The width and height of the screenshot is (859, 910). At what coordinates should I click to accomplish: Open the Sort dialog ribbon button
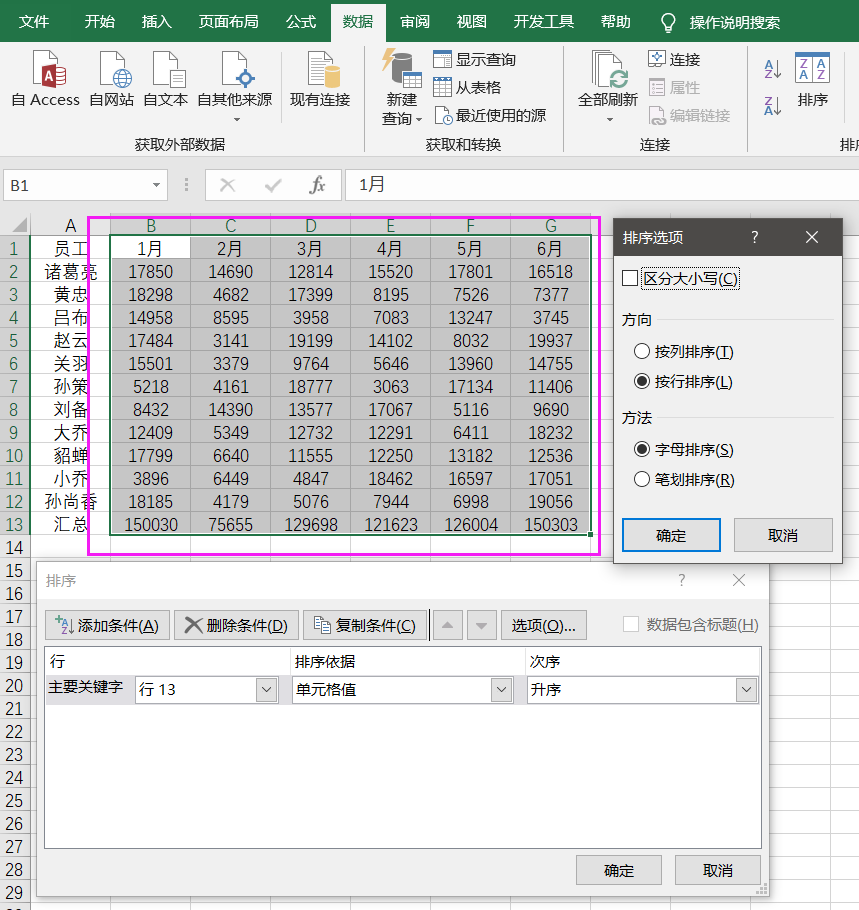[813, 80]
